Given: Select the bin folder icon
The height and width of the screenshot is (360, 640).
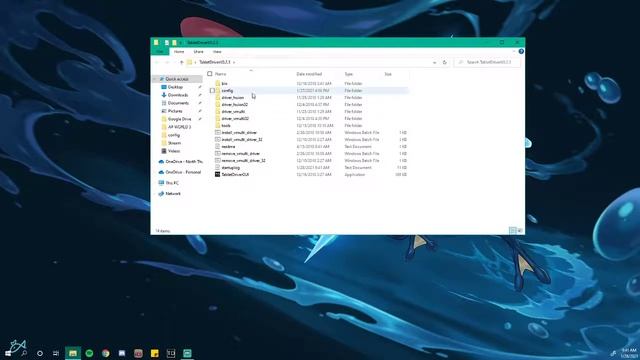Looking at the screenshot, I should 218,83.
